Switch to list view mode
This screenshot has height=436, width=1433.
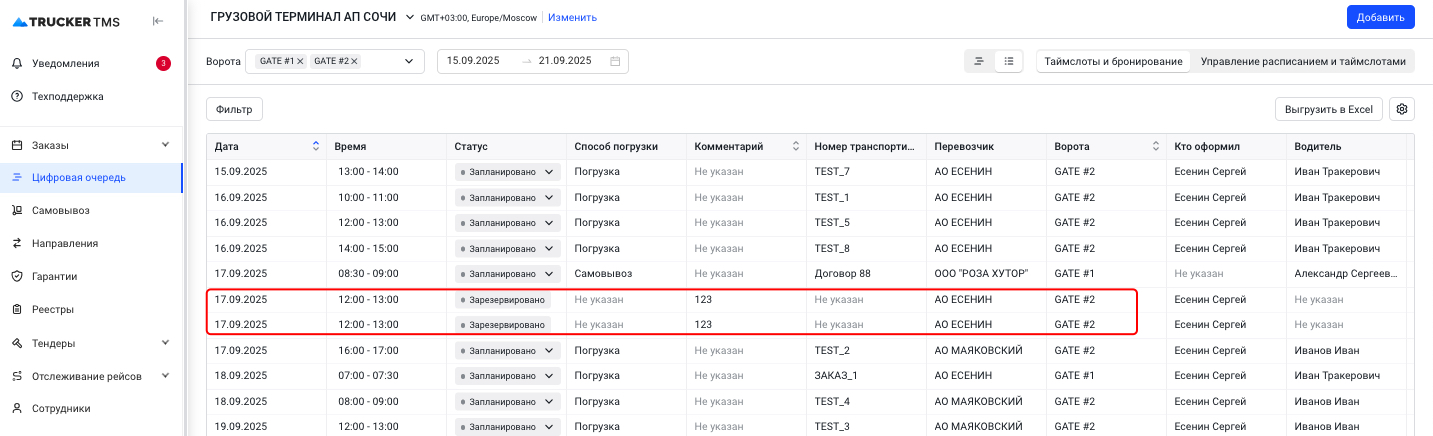point(1009,61)
